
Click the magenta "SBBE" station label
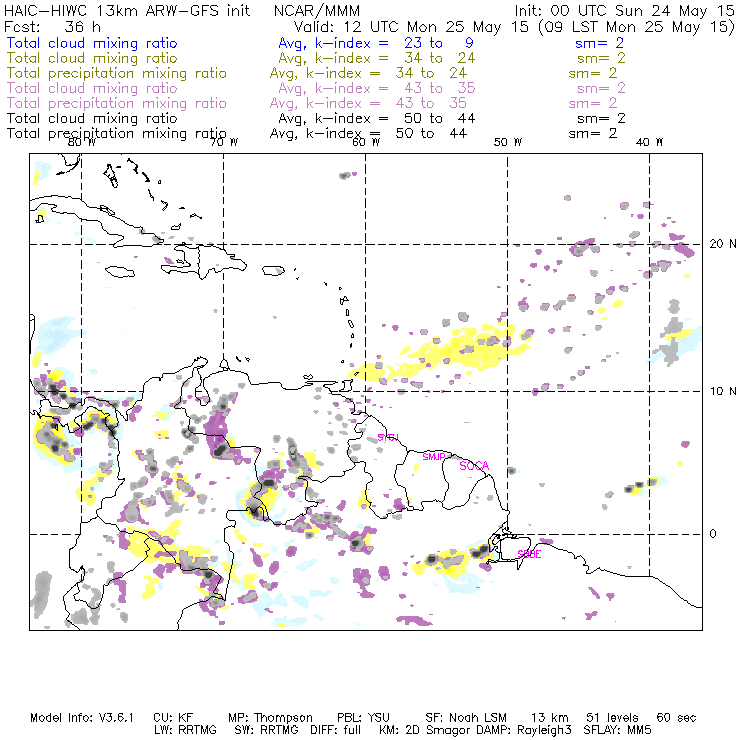point(529,554)
